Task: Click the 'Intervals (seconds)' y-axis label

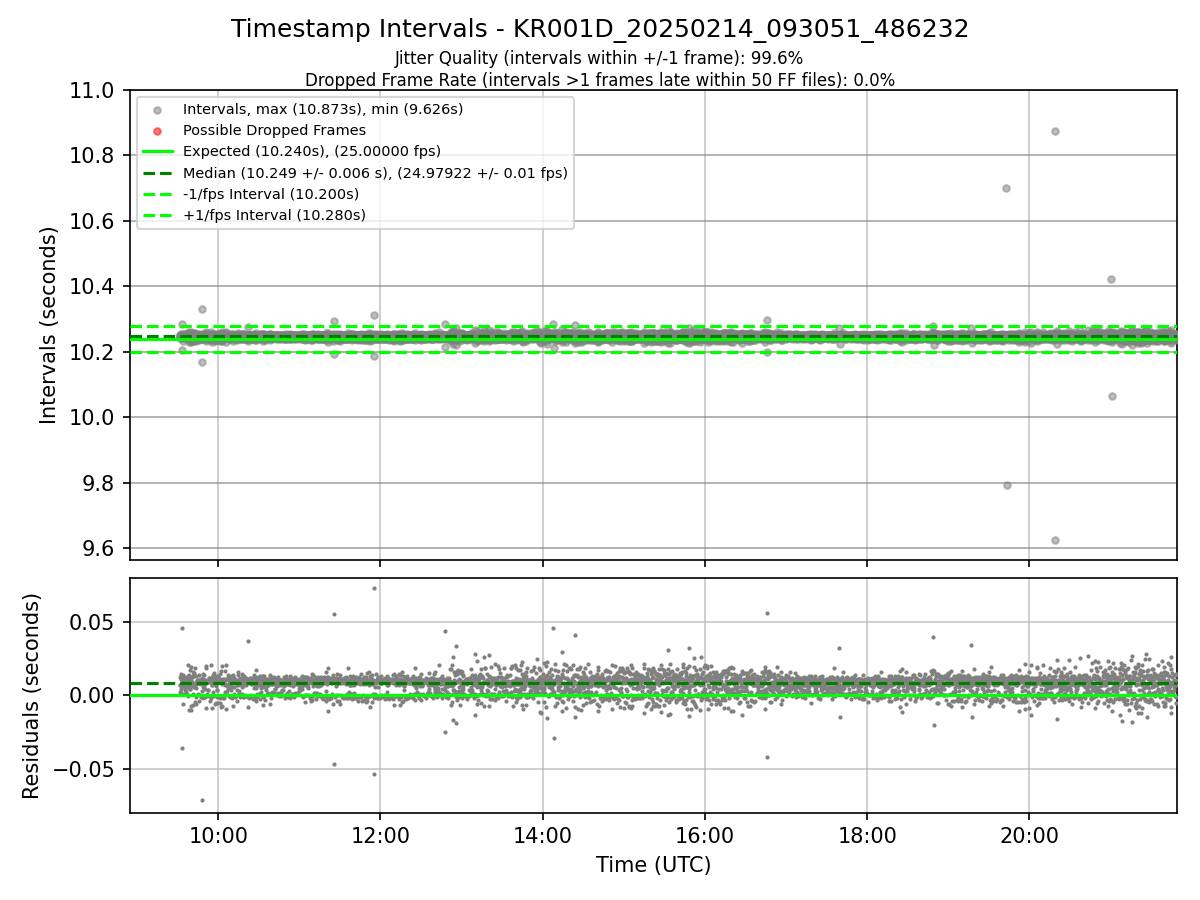Action: coord(49,325)
